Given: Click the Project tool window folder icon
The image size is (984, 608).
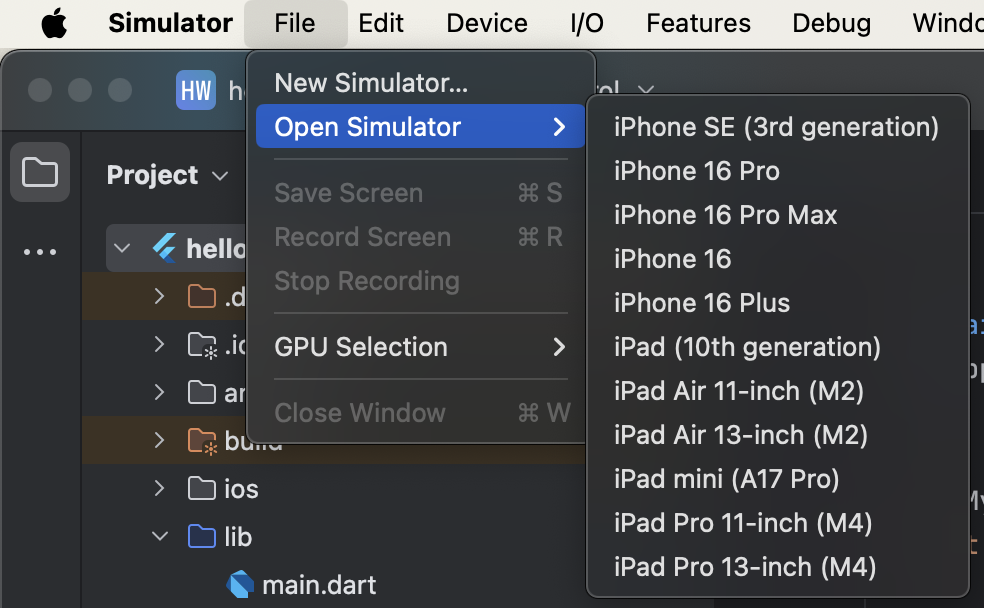Looking at the screenshot, I should coord(40,172).
